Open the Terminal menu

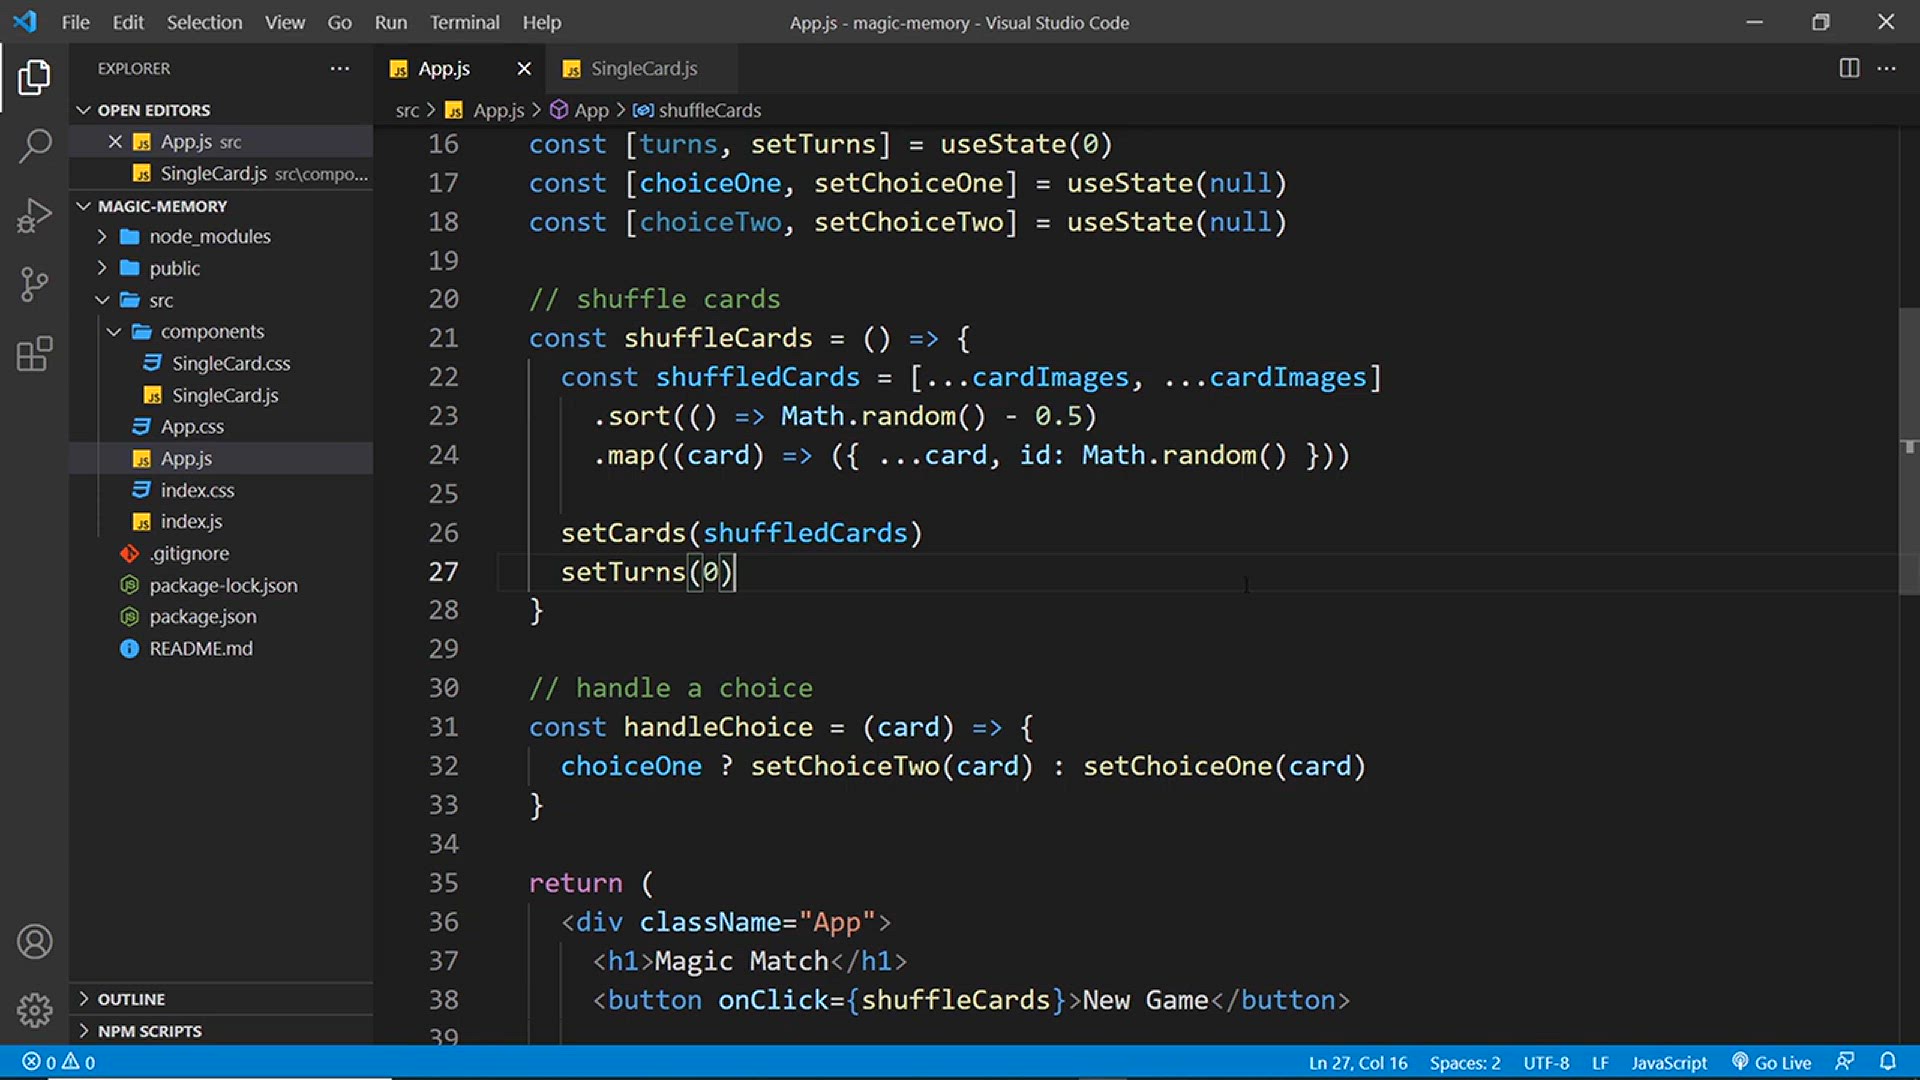pos(464,22)
